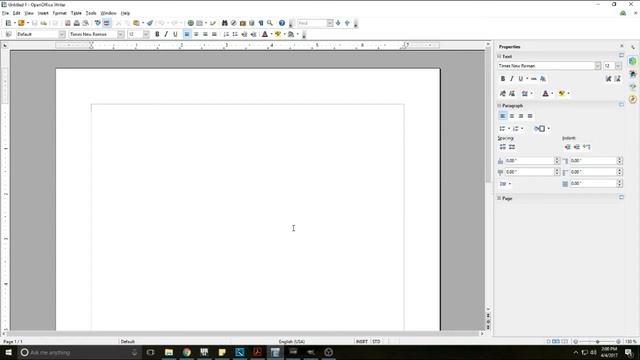The height and width of the screenshot is (360, 640).
Task: Toggle Italic in the formatting toolbar
Action: (166, 34)
